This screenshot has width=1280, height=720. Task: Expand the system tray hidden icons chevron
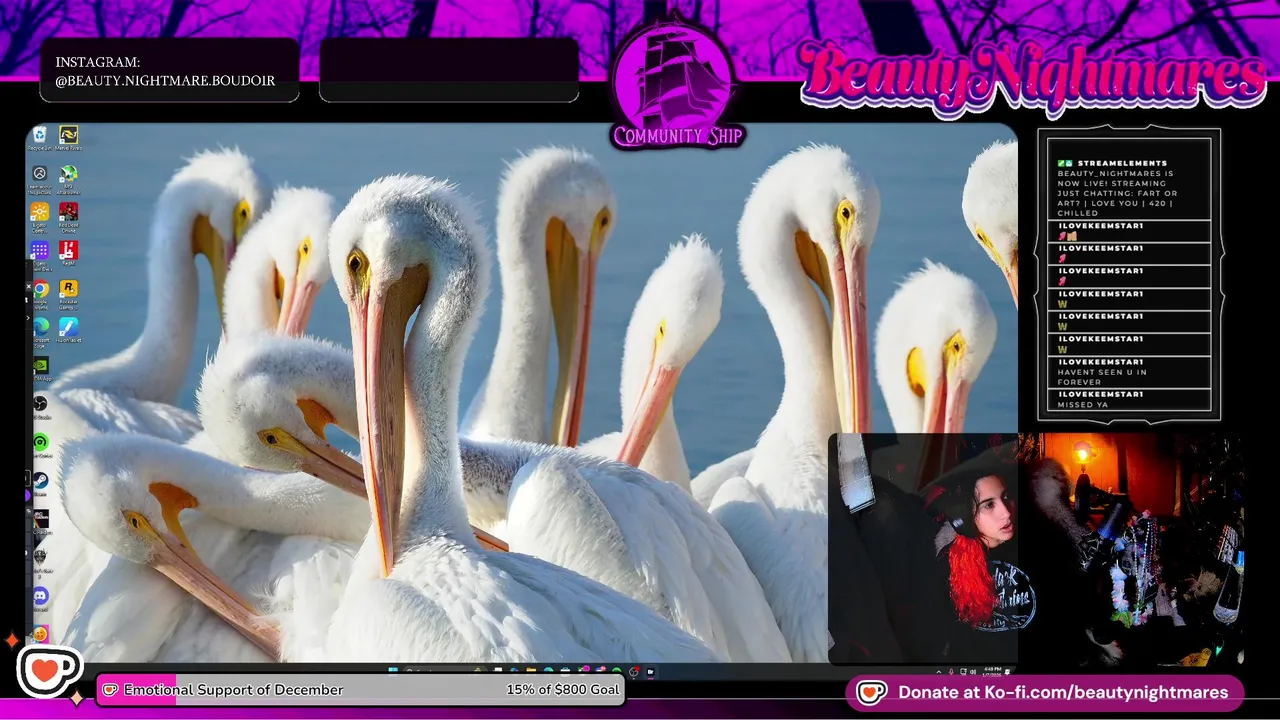938,671
